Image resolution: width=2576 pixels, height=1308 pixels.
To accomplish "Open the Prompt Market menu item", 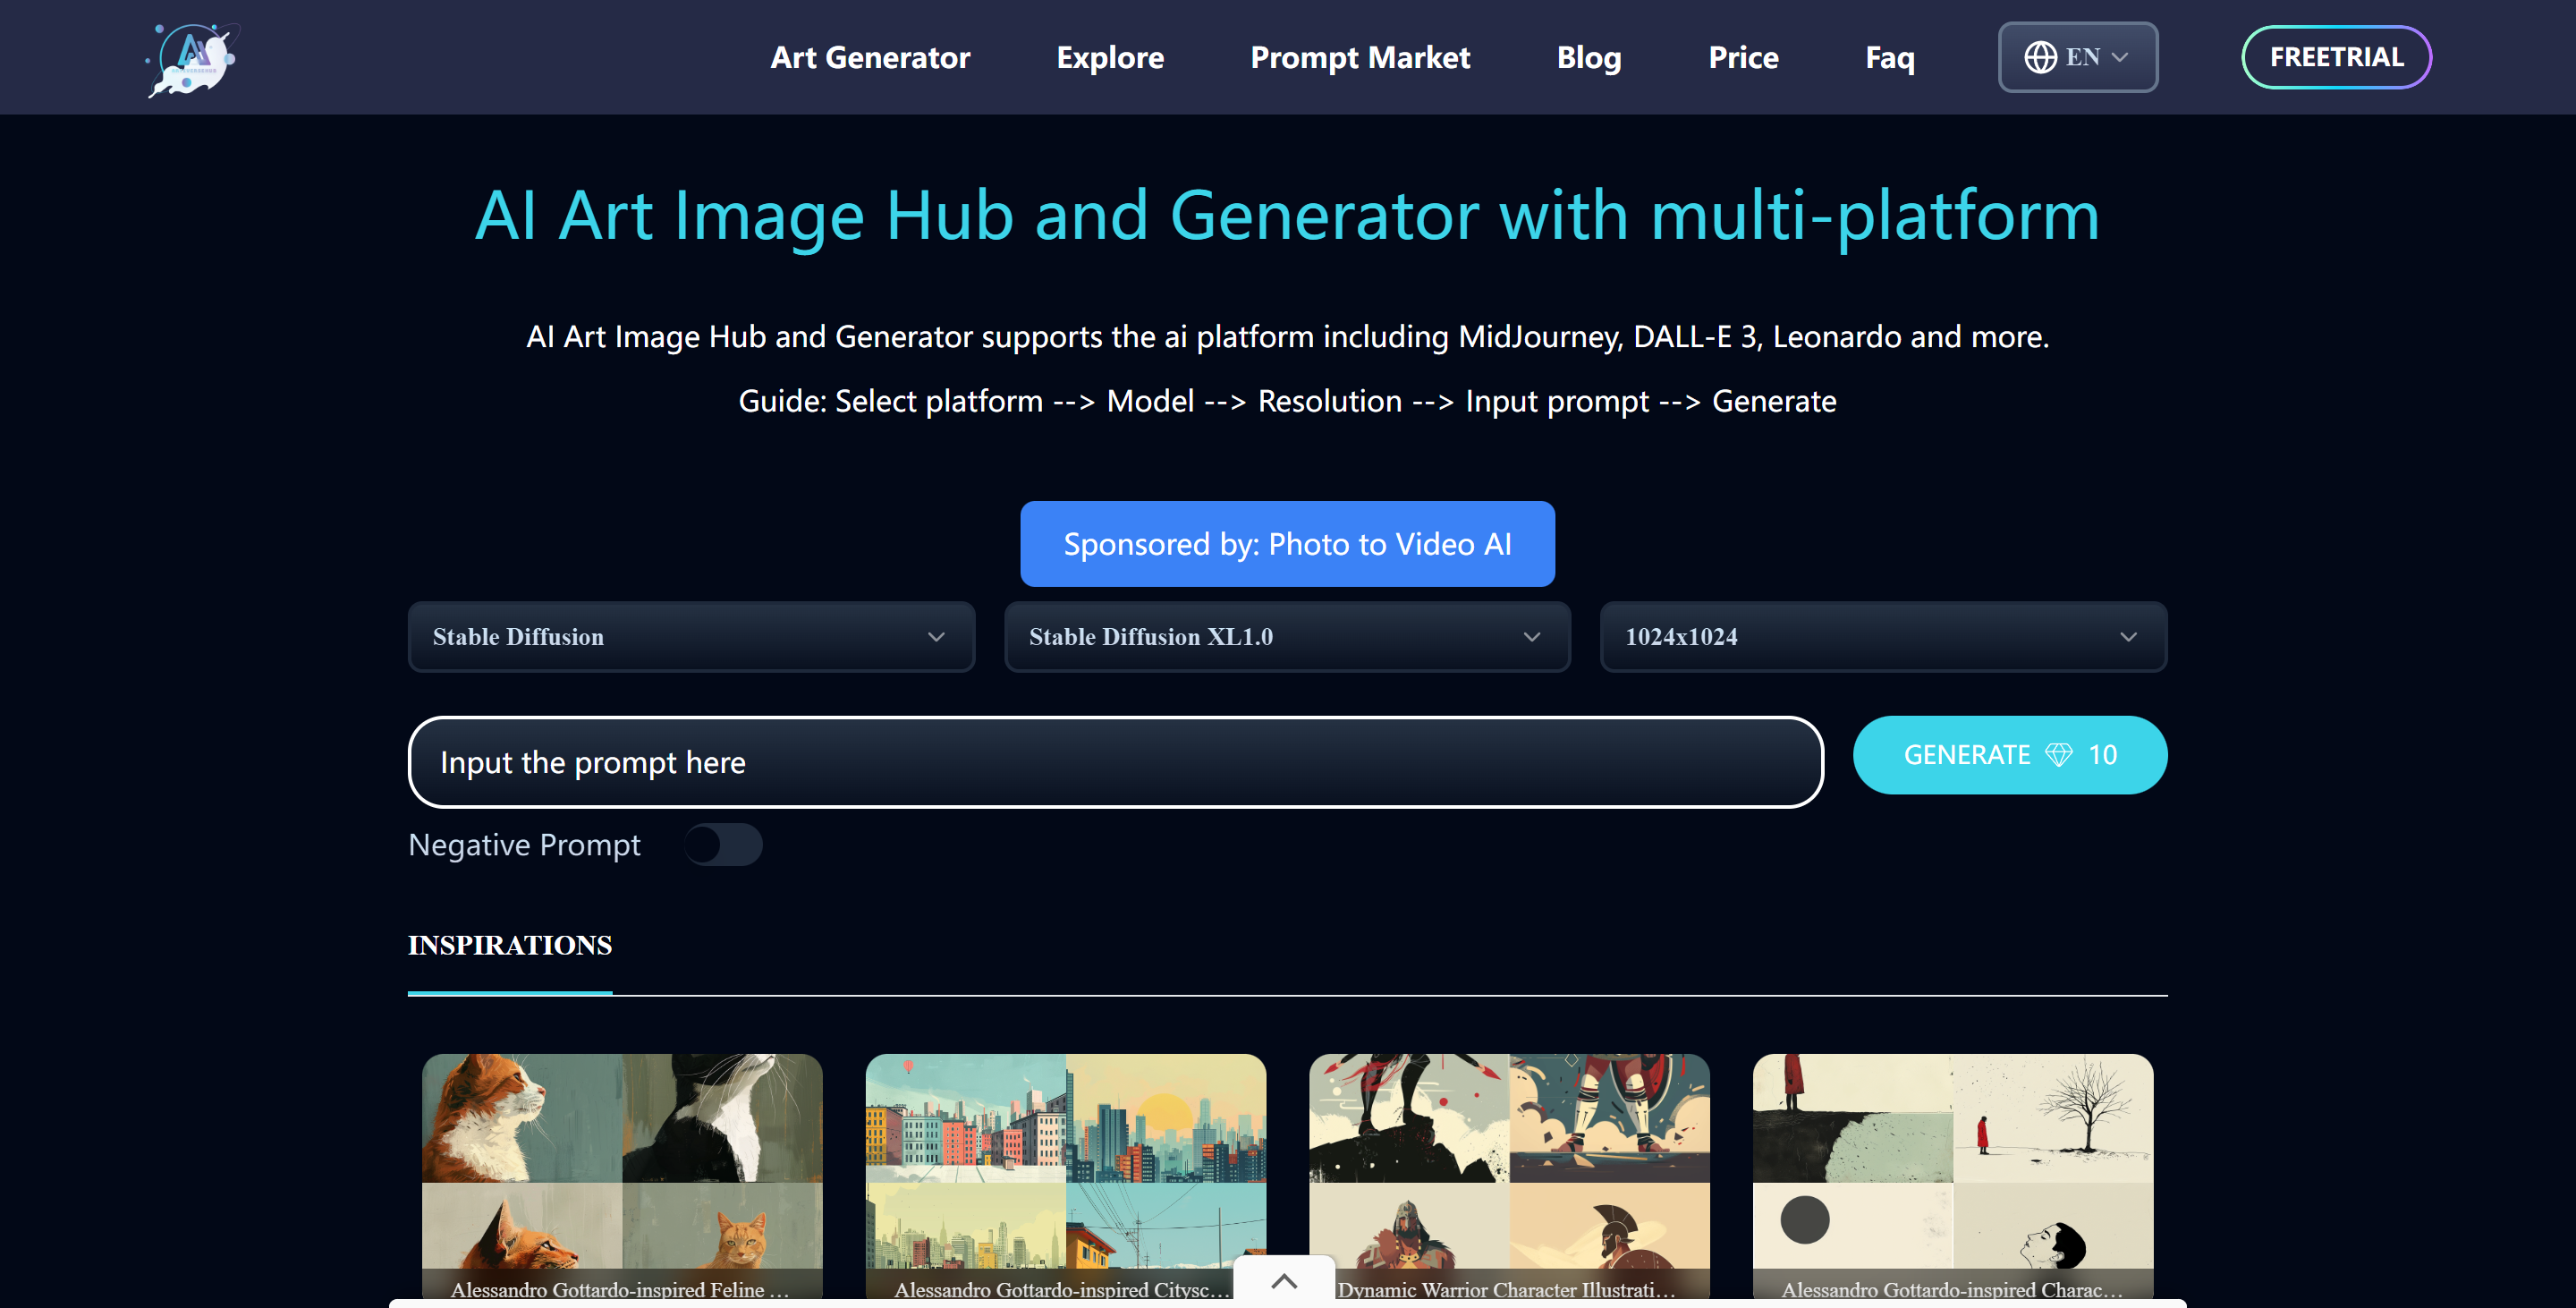I will pos(1359,57).
